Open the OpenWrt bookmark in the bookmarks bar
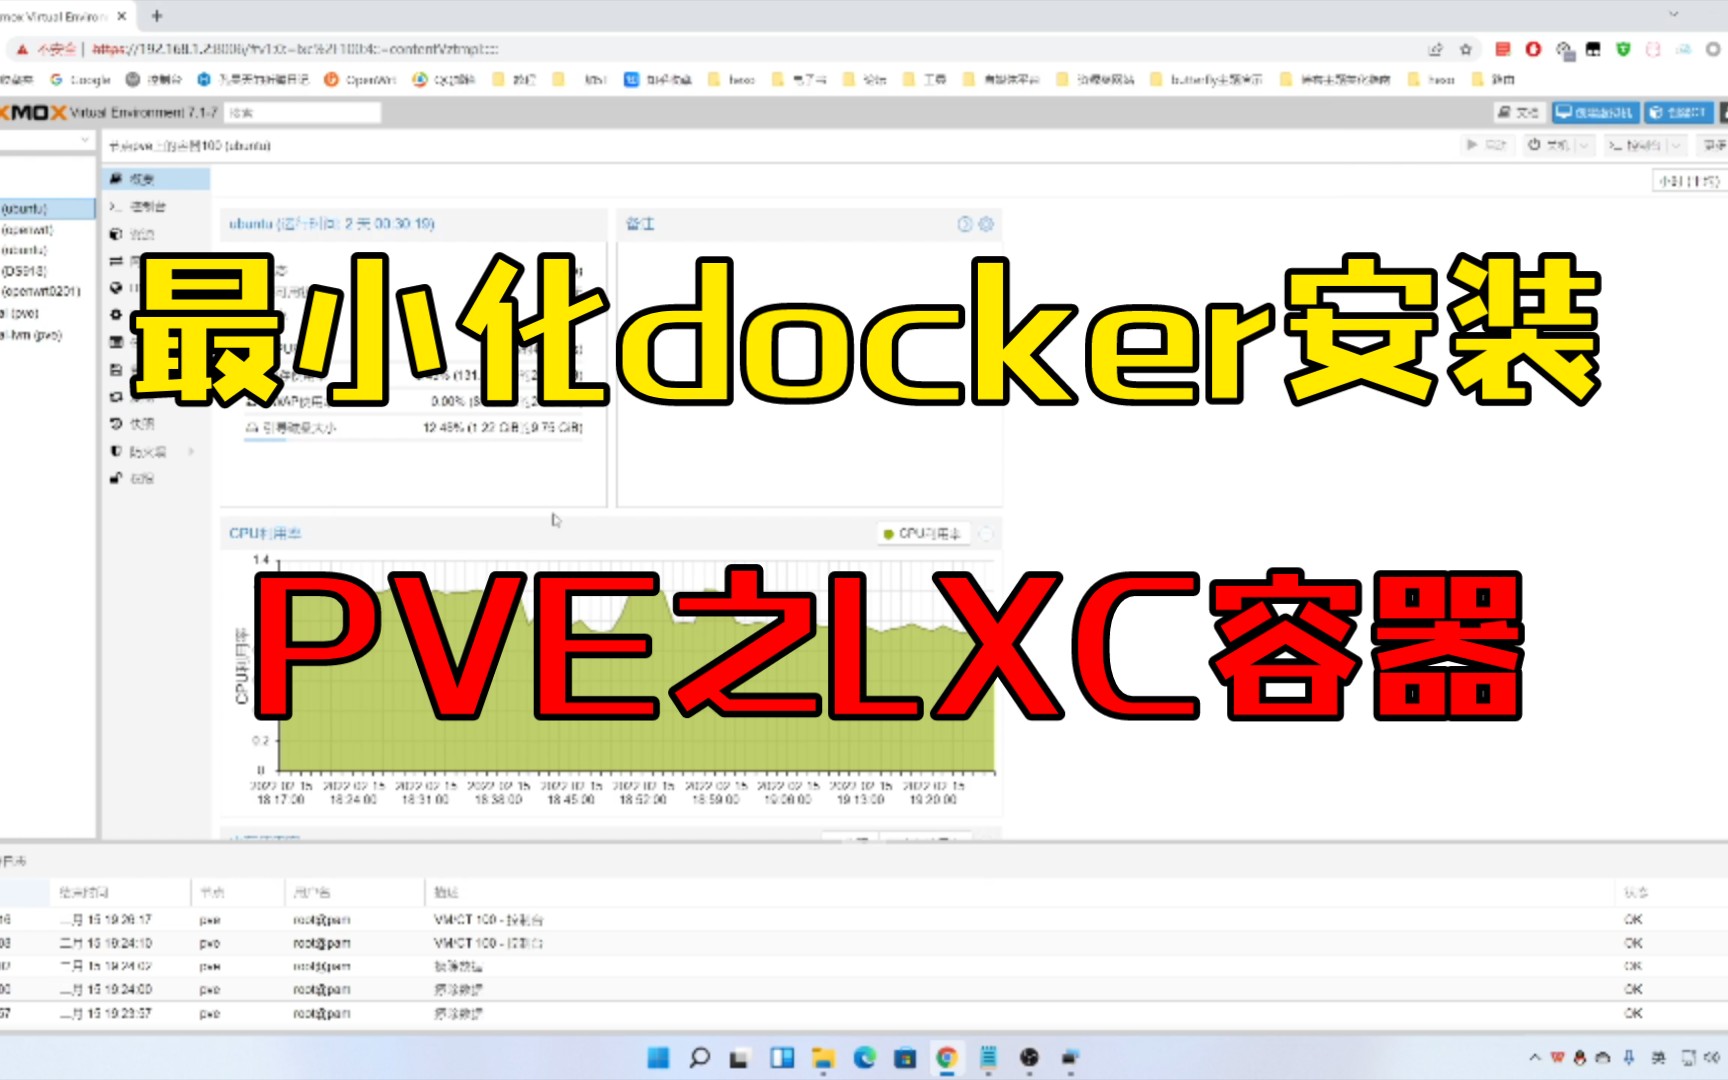The height and width of the screenshot is (1080, 1728). coord(362,79)
